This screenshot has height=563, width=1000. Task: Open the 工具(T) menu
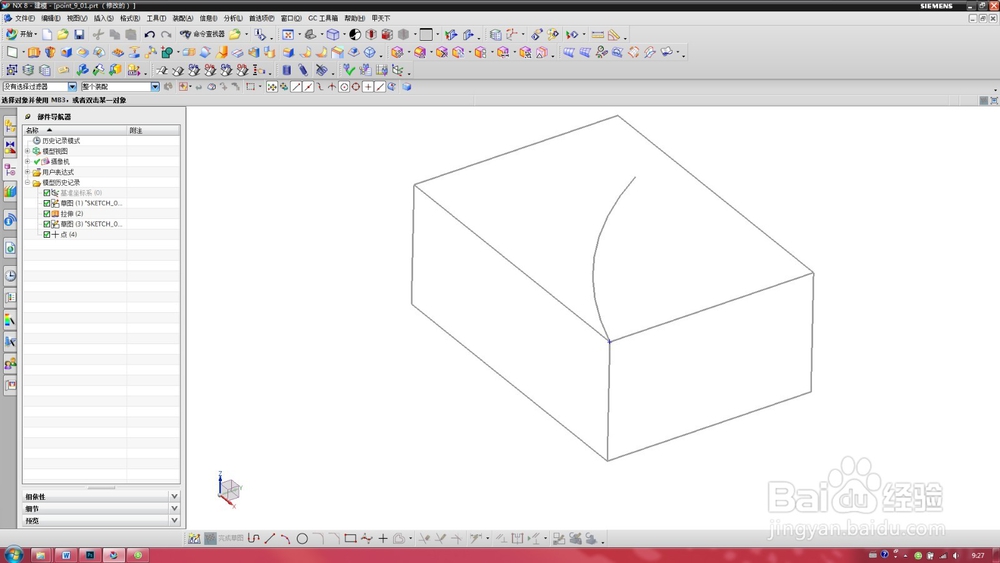tap(156, 18)
